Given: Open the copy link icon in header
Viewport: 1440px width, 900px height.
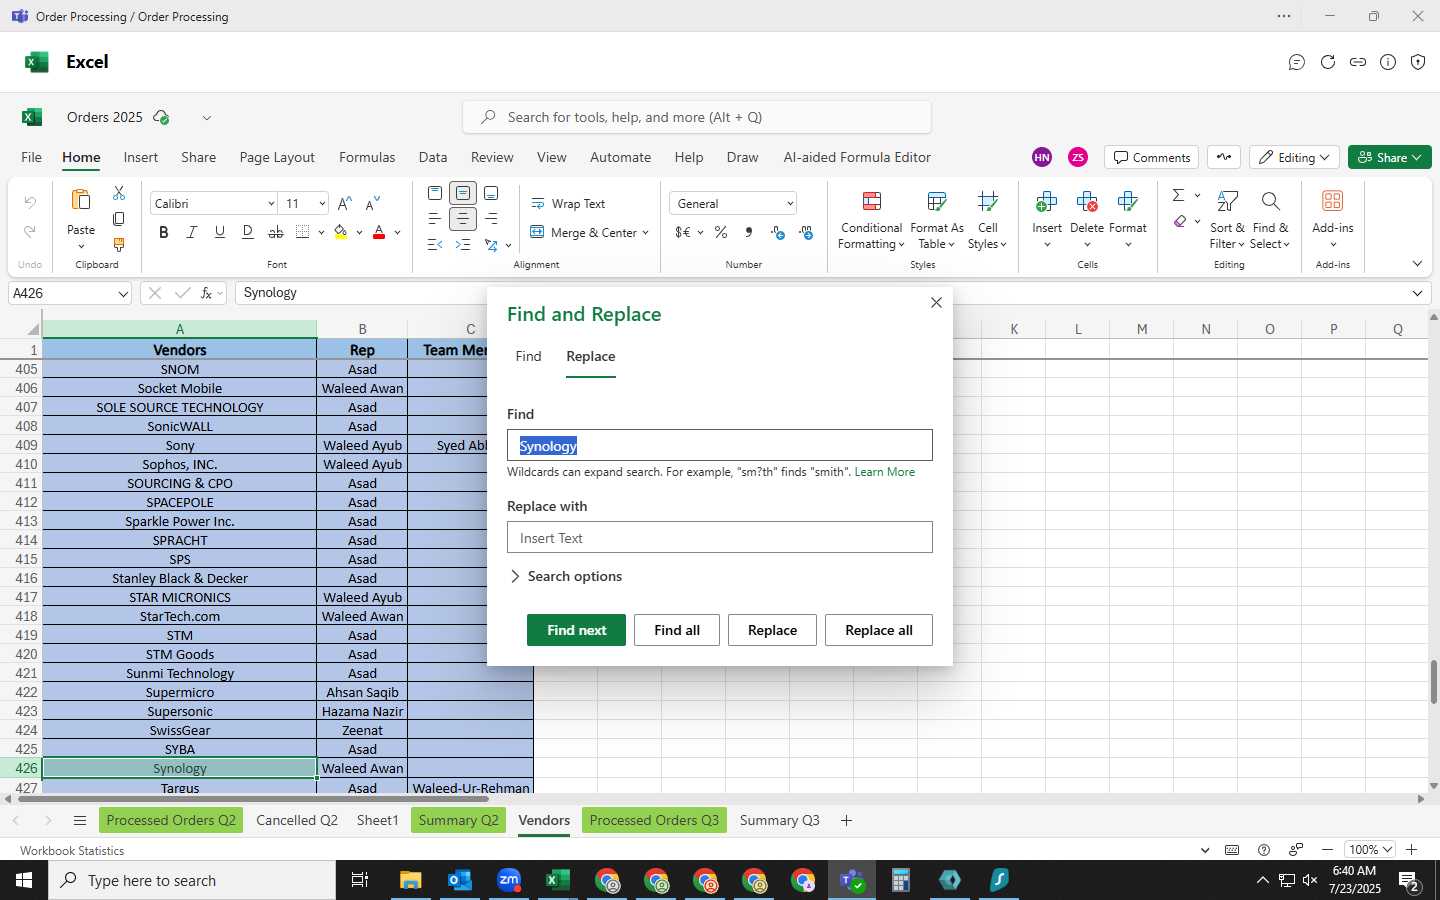Looking at the screenshot, I should click(1358, 62).
